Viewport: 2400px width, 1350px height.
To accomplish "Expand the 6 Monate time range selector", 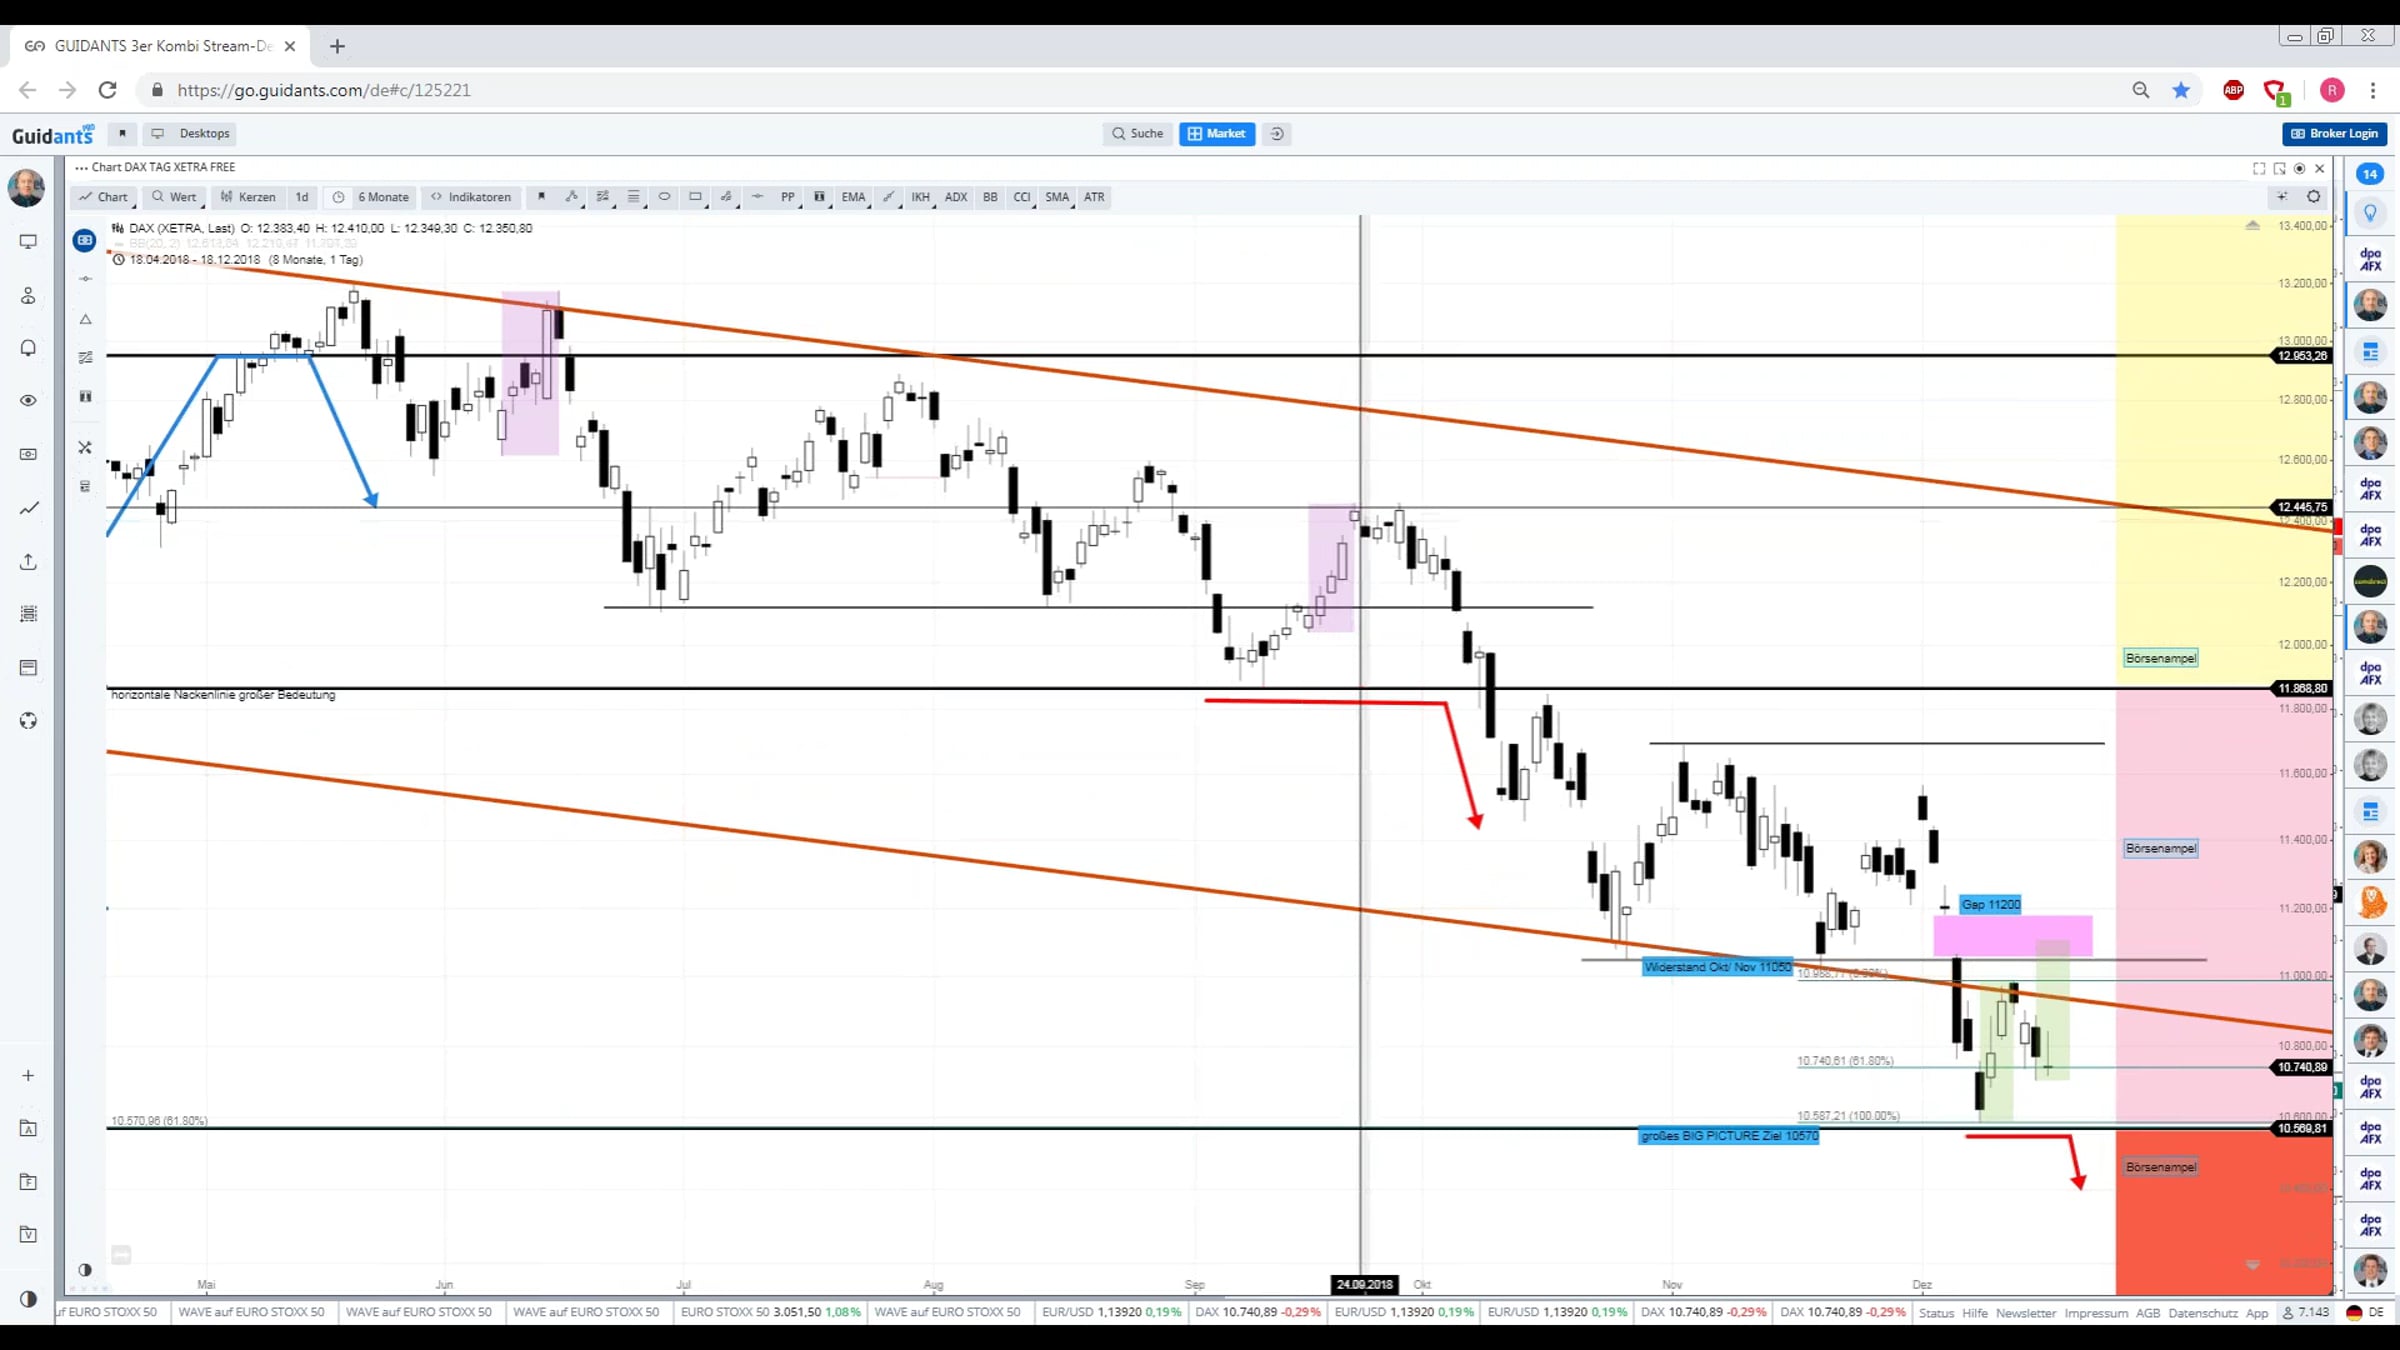I will click(371, 197).
